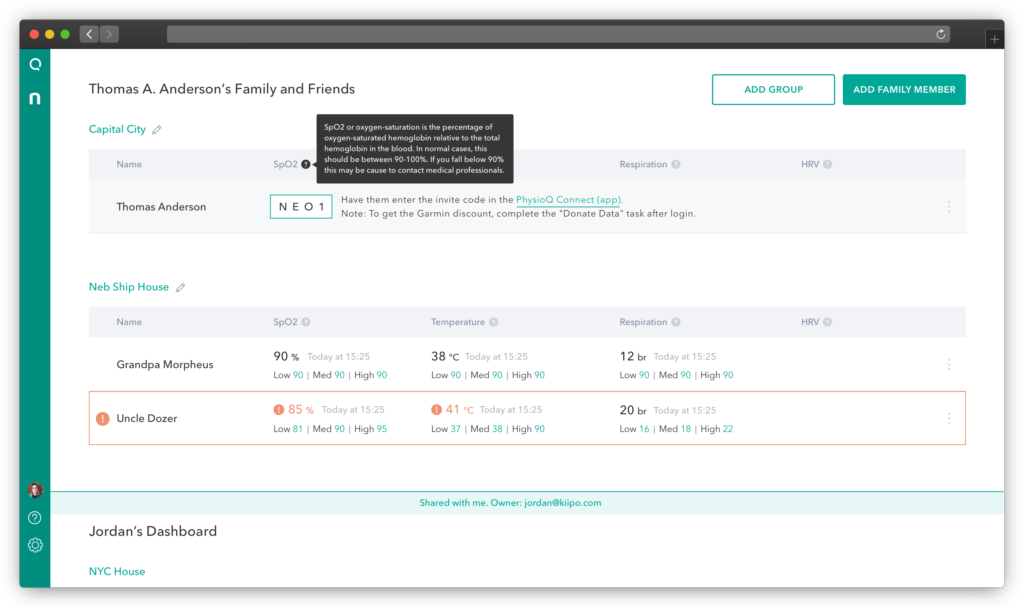
Task: Click the ADD FAMILY MEMBER button
Action: [904, 90]
